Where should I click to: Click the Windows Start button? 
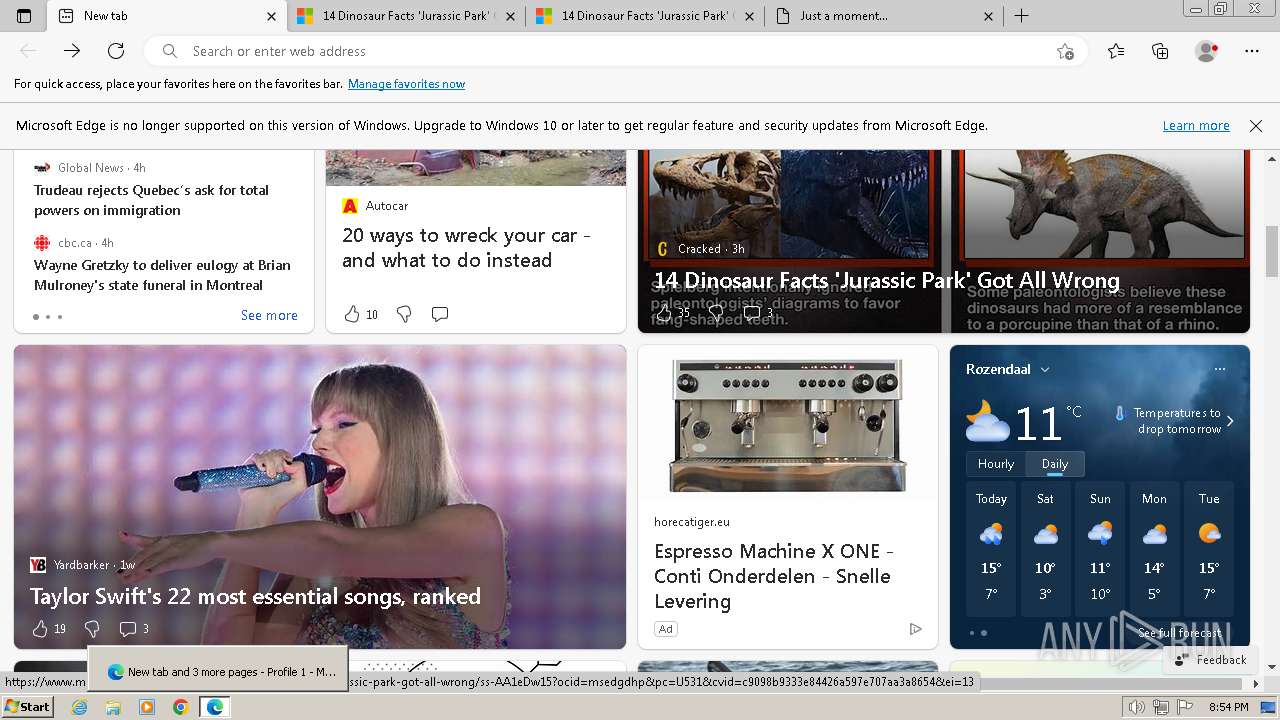click(x=27, y=707)
